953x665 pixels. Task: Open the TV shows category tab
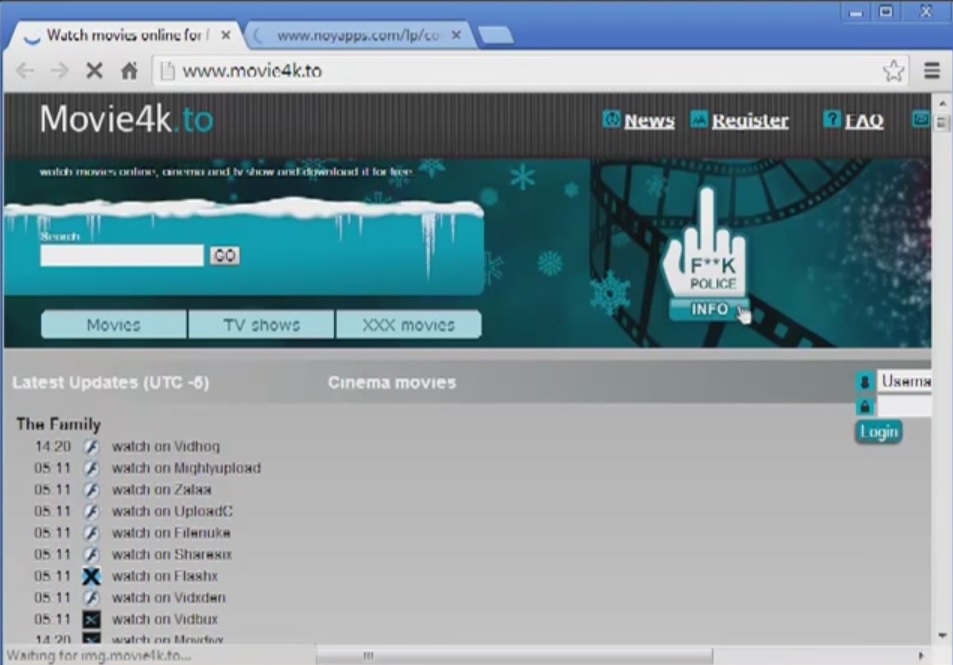tap(261, 325)
